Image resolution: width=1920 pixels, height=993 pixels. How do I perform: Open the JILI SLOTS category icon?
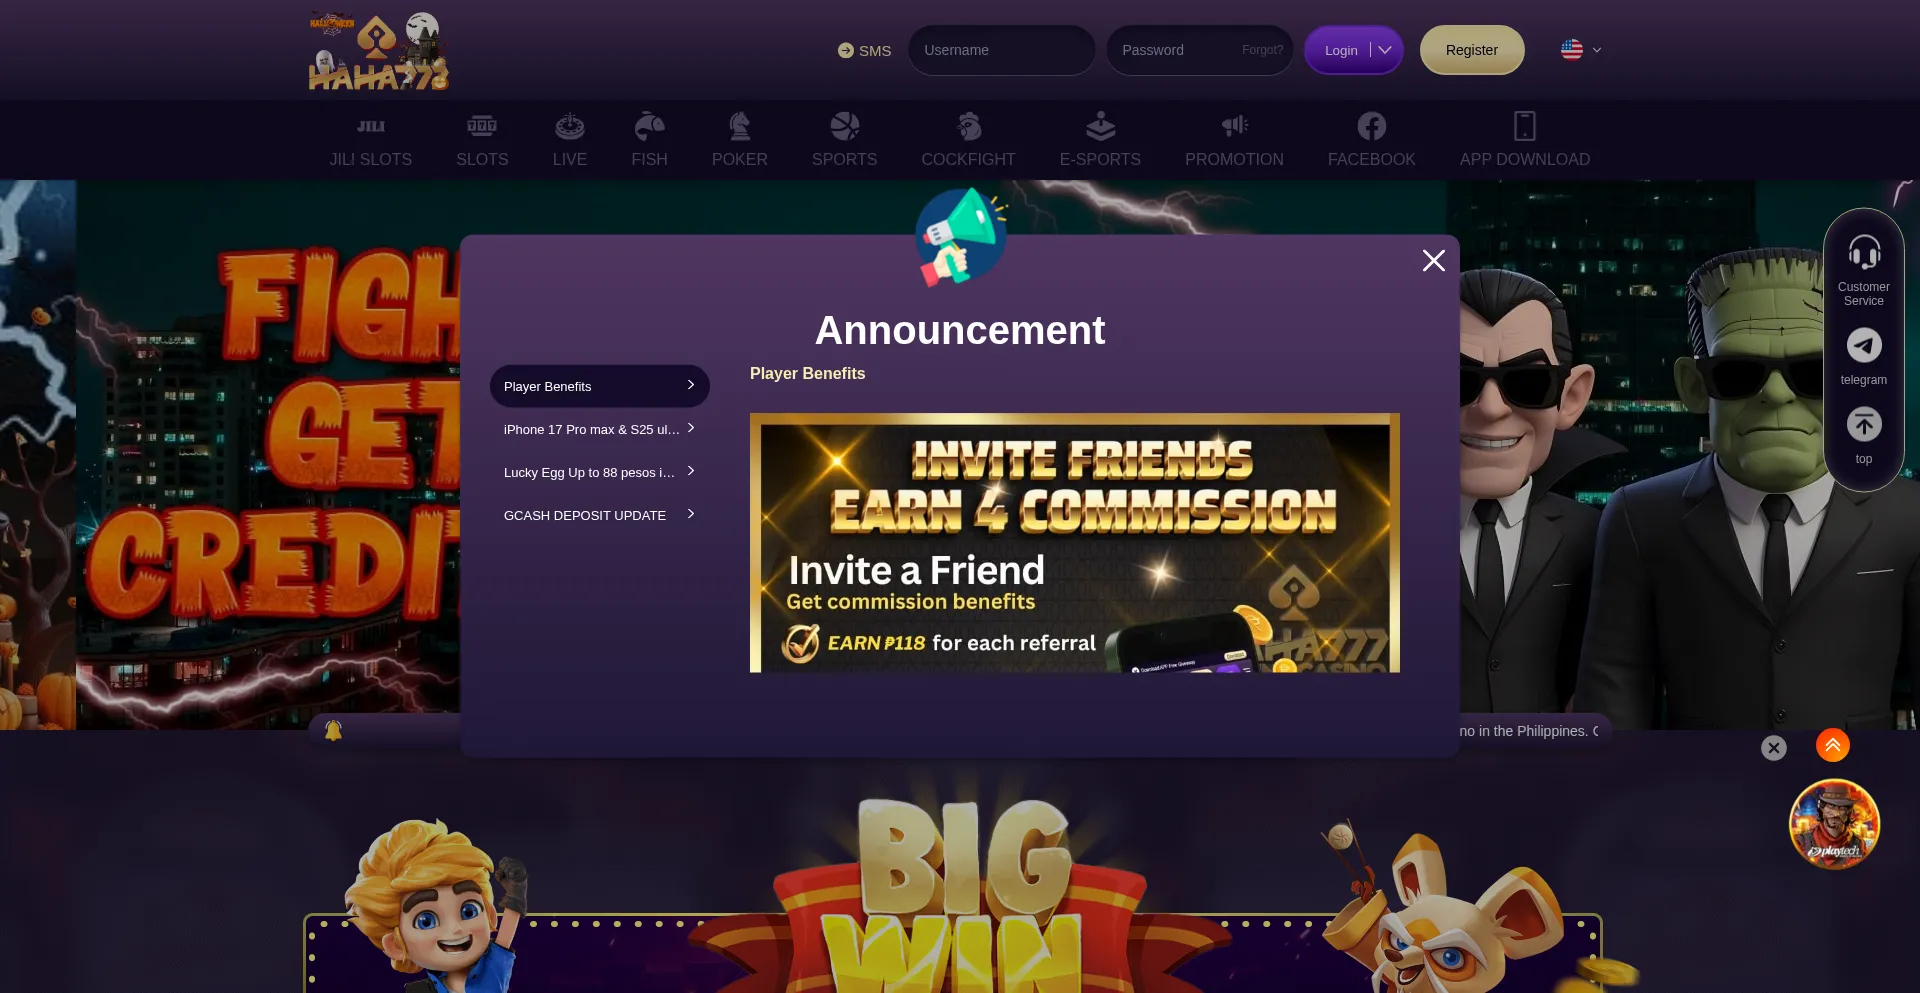tap(371, 126)
